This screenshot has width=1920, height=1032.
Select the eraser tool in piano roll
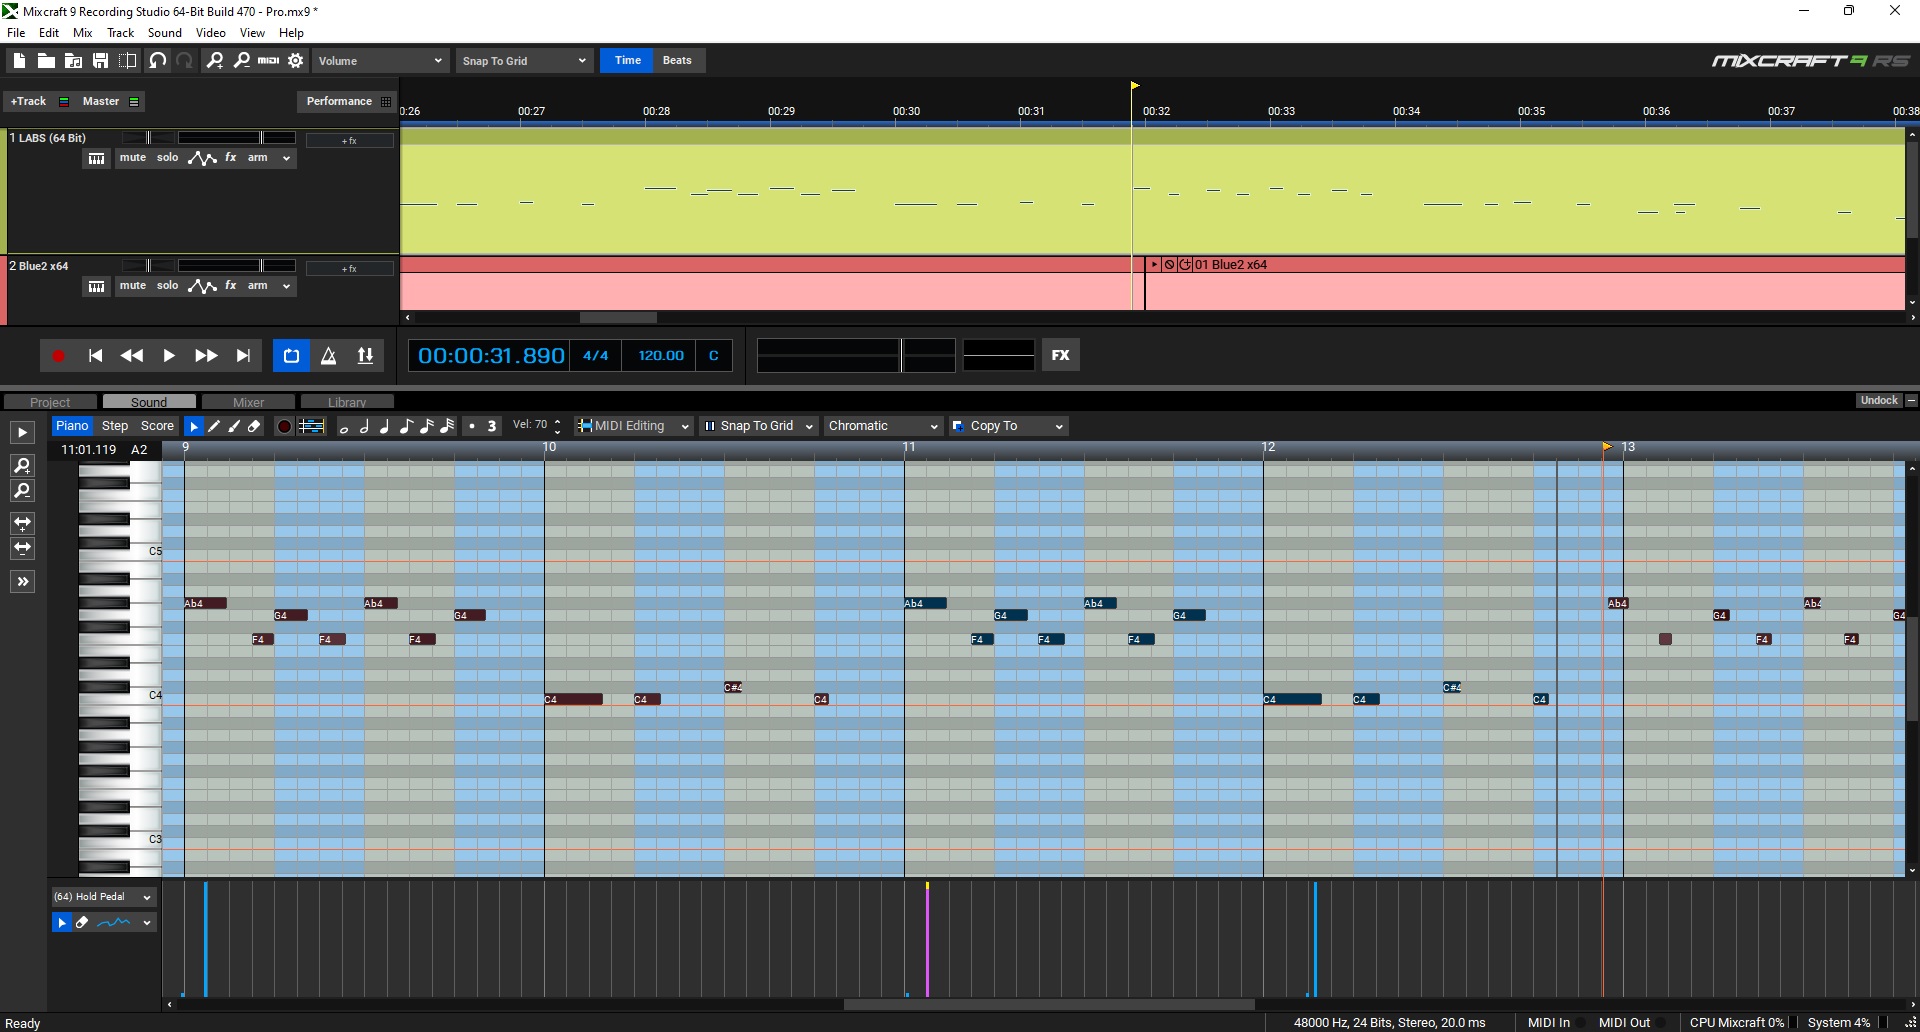(254, 426)
